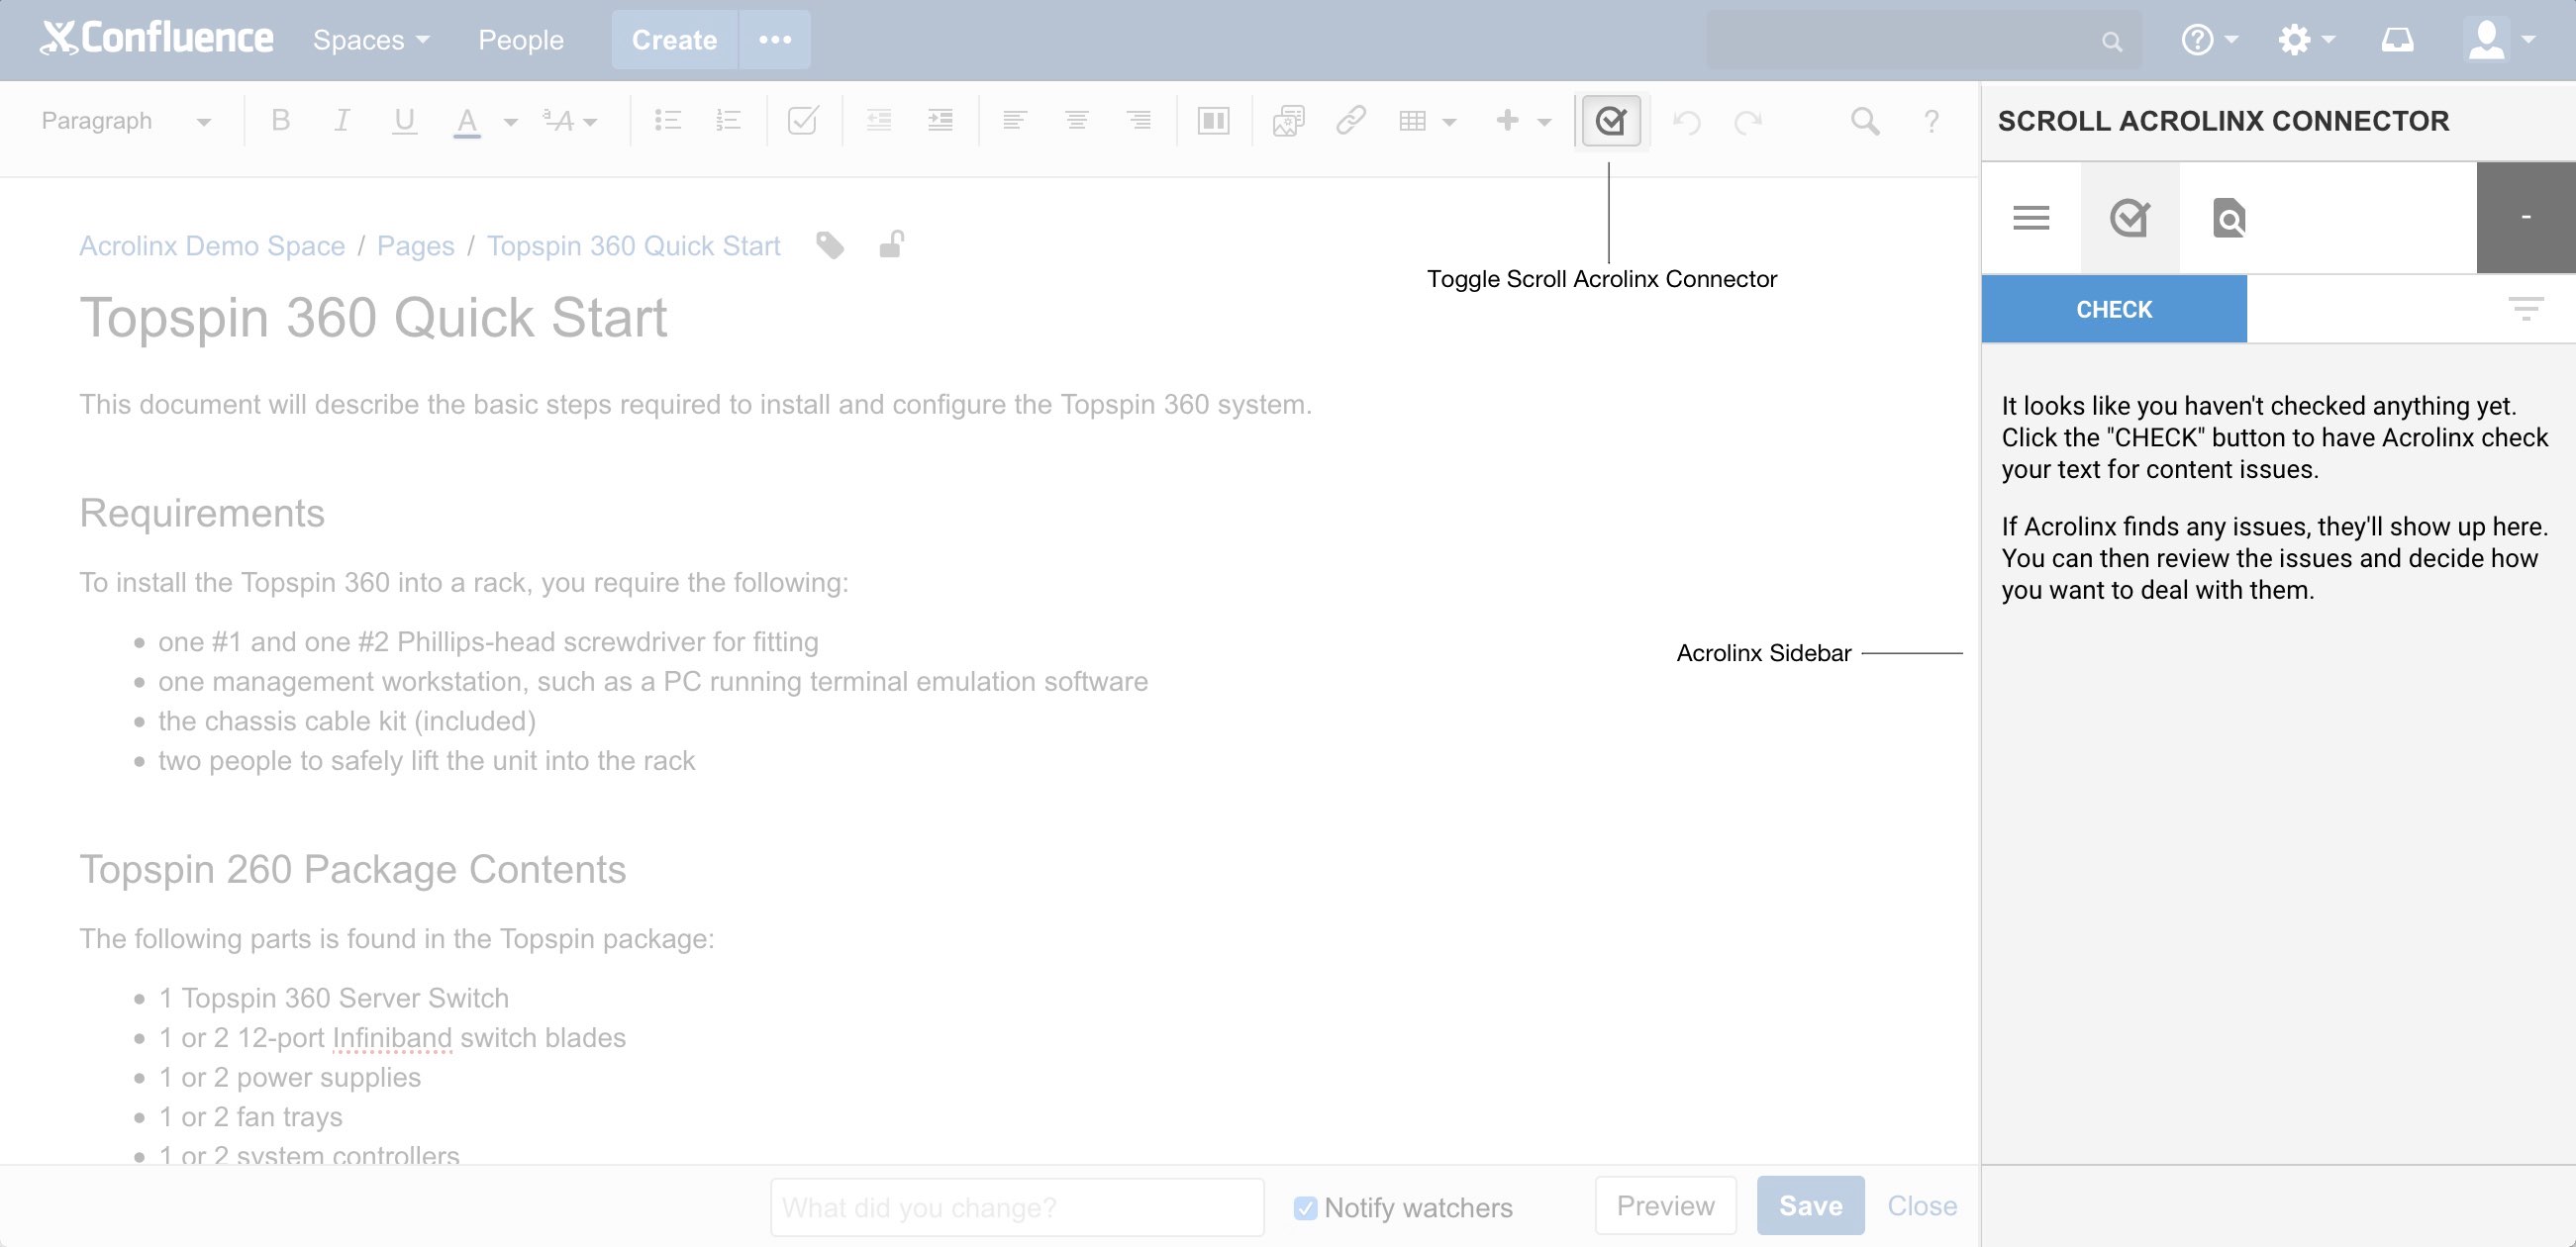Click the Topspin 260 Package Contents heading
This screenshot has width=2576, height=1247.
[x=353, y=869]
